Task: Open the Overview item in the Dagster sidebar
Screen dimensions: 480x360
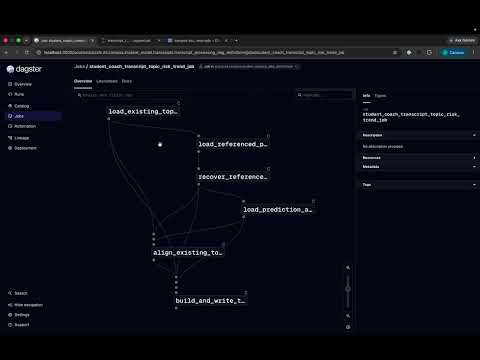Action: tap(20, 84)
